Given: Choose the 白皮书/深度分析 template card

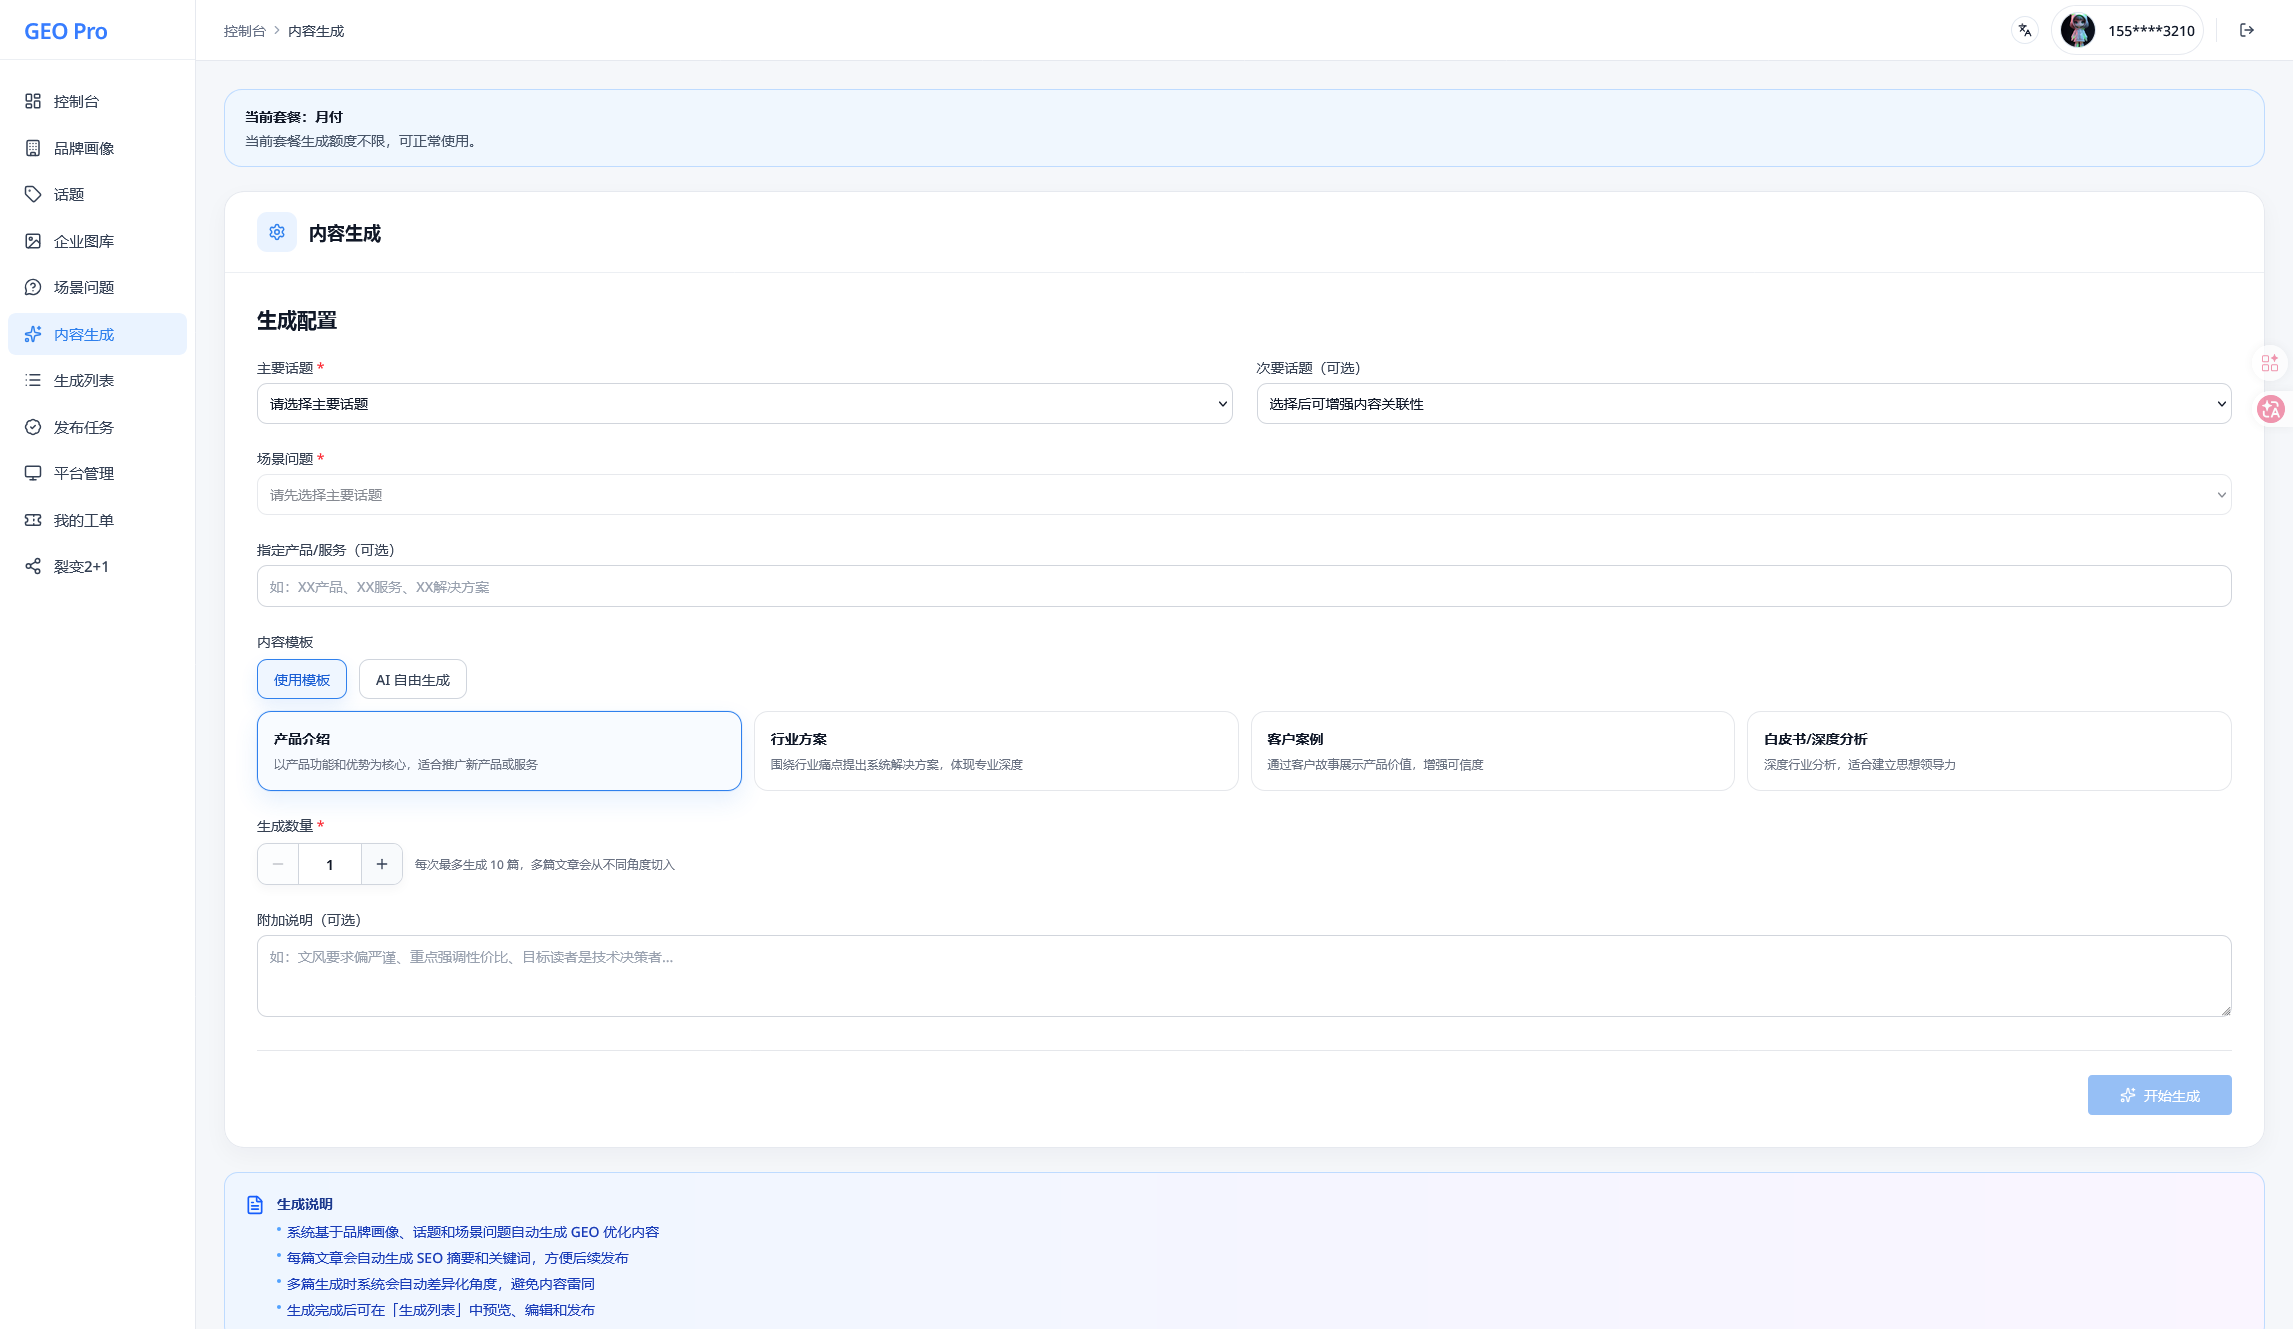Looking at the screenshot, I should [1988, 750].
